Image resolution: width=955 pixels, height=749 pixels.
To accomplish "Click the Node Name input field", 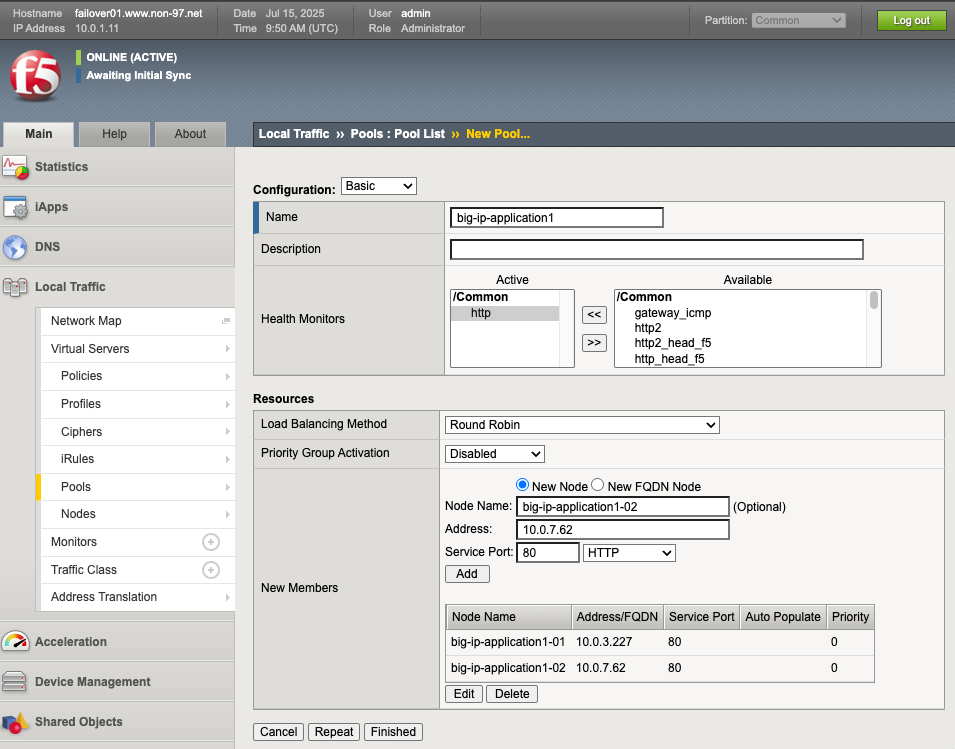I will [x=622, y=507].
